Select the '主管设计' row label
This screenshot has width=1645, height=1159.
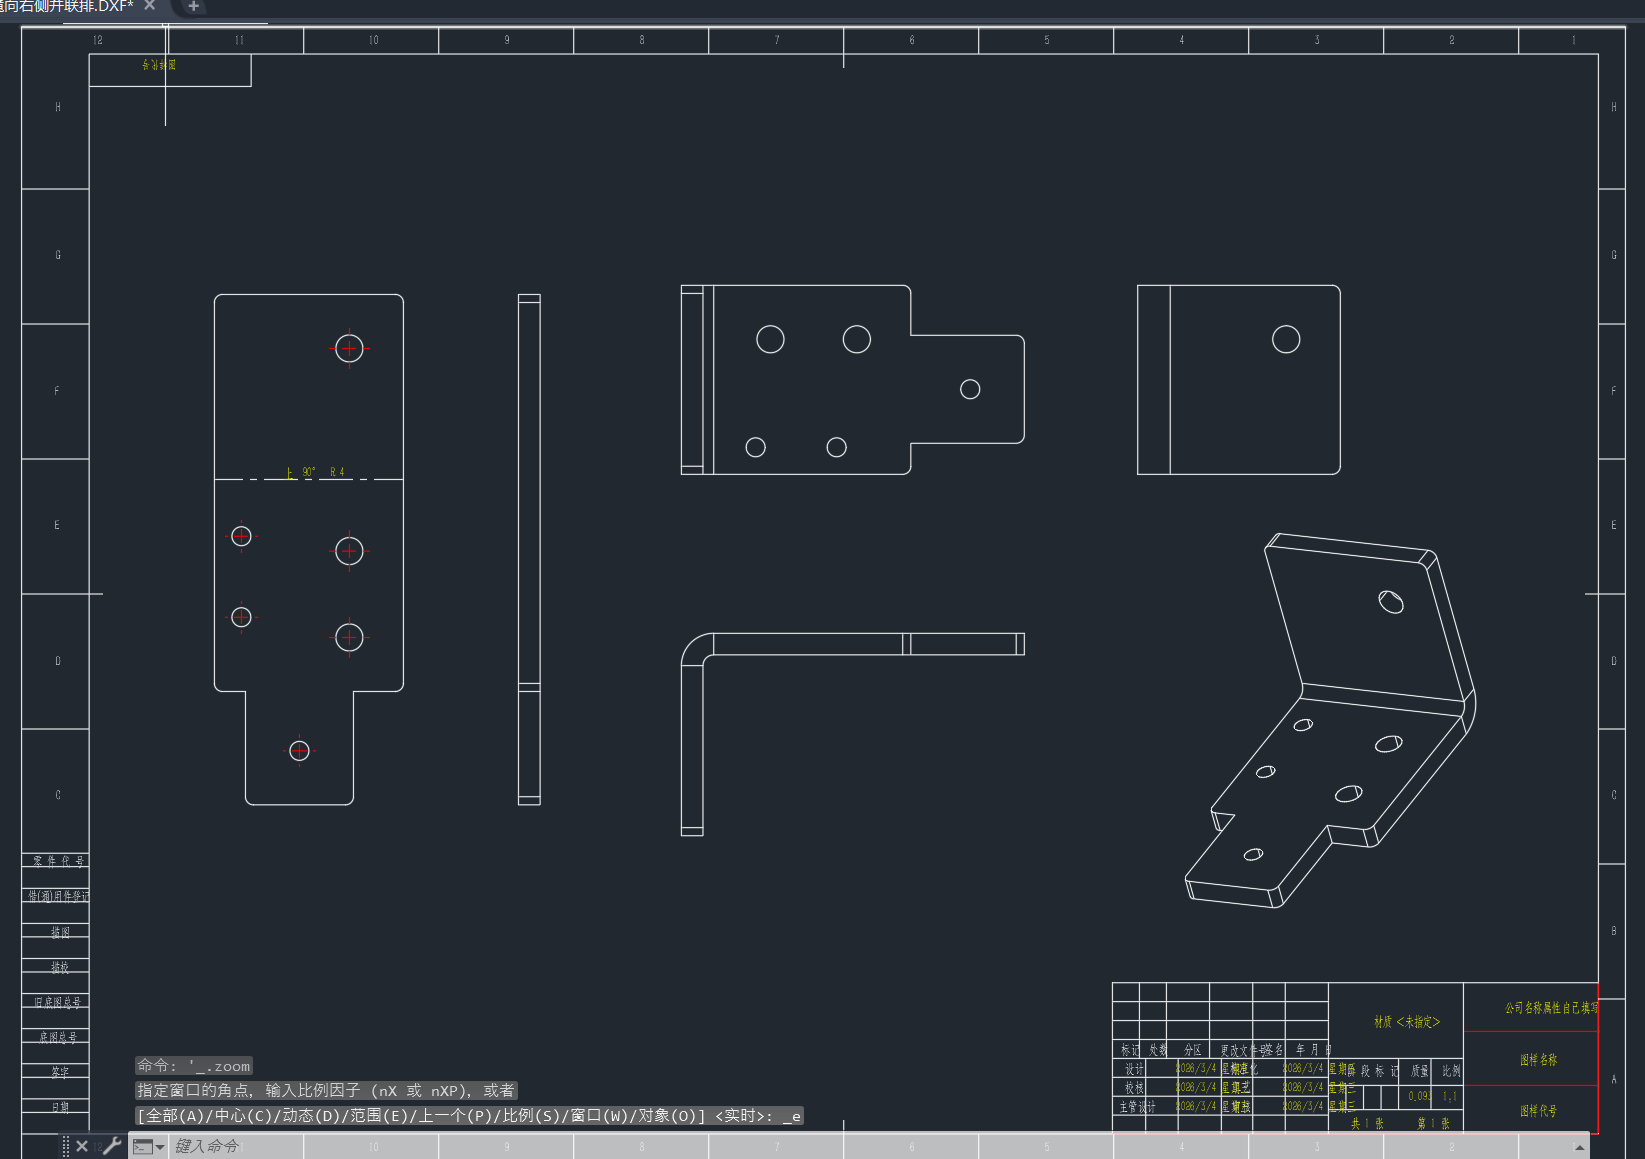click(x=1136, y=1106)
